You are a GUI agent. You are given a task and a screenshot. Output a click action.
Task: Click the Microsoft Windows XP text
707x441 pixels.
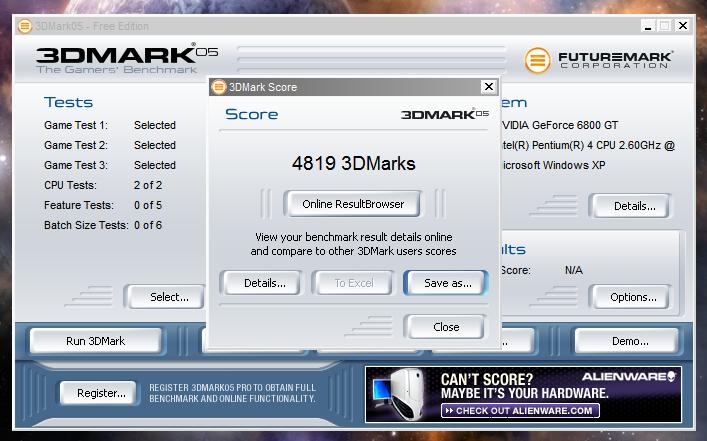553,165
